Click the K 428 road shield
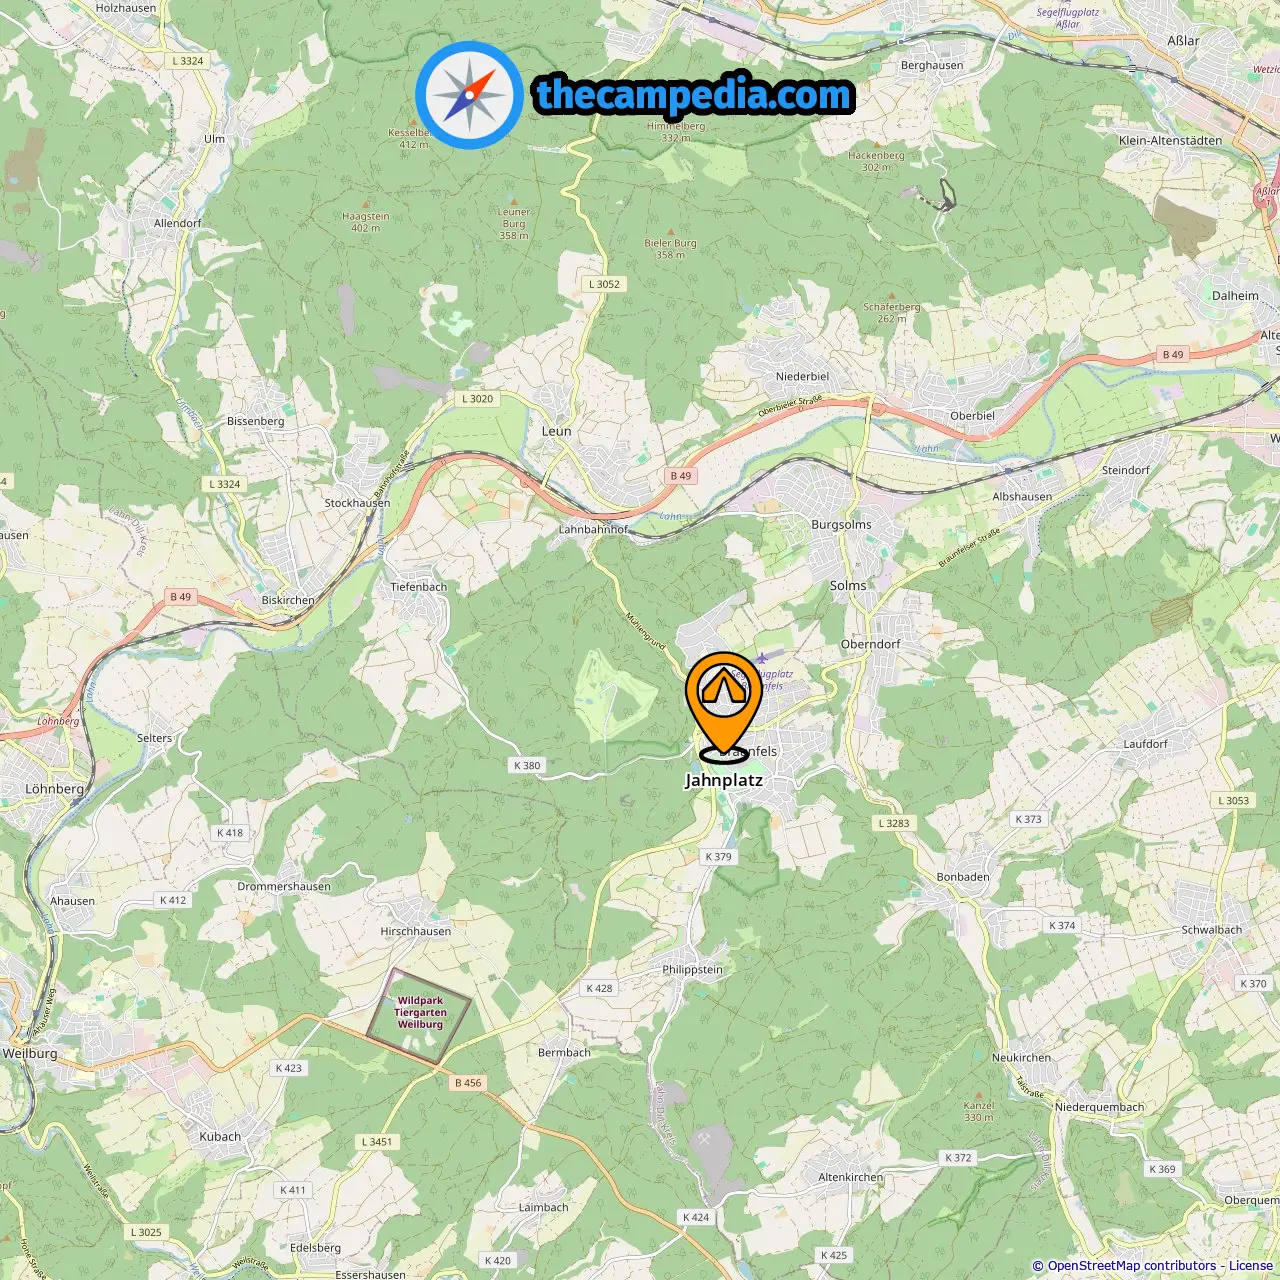This screenshot has width=1280, height=1280. (x=599, y=988)
